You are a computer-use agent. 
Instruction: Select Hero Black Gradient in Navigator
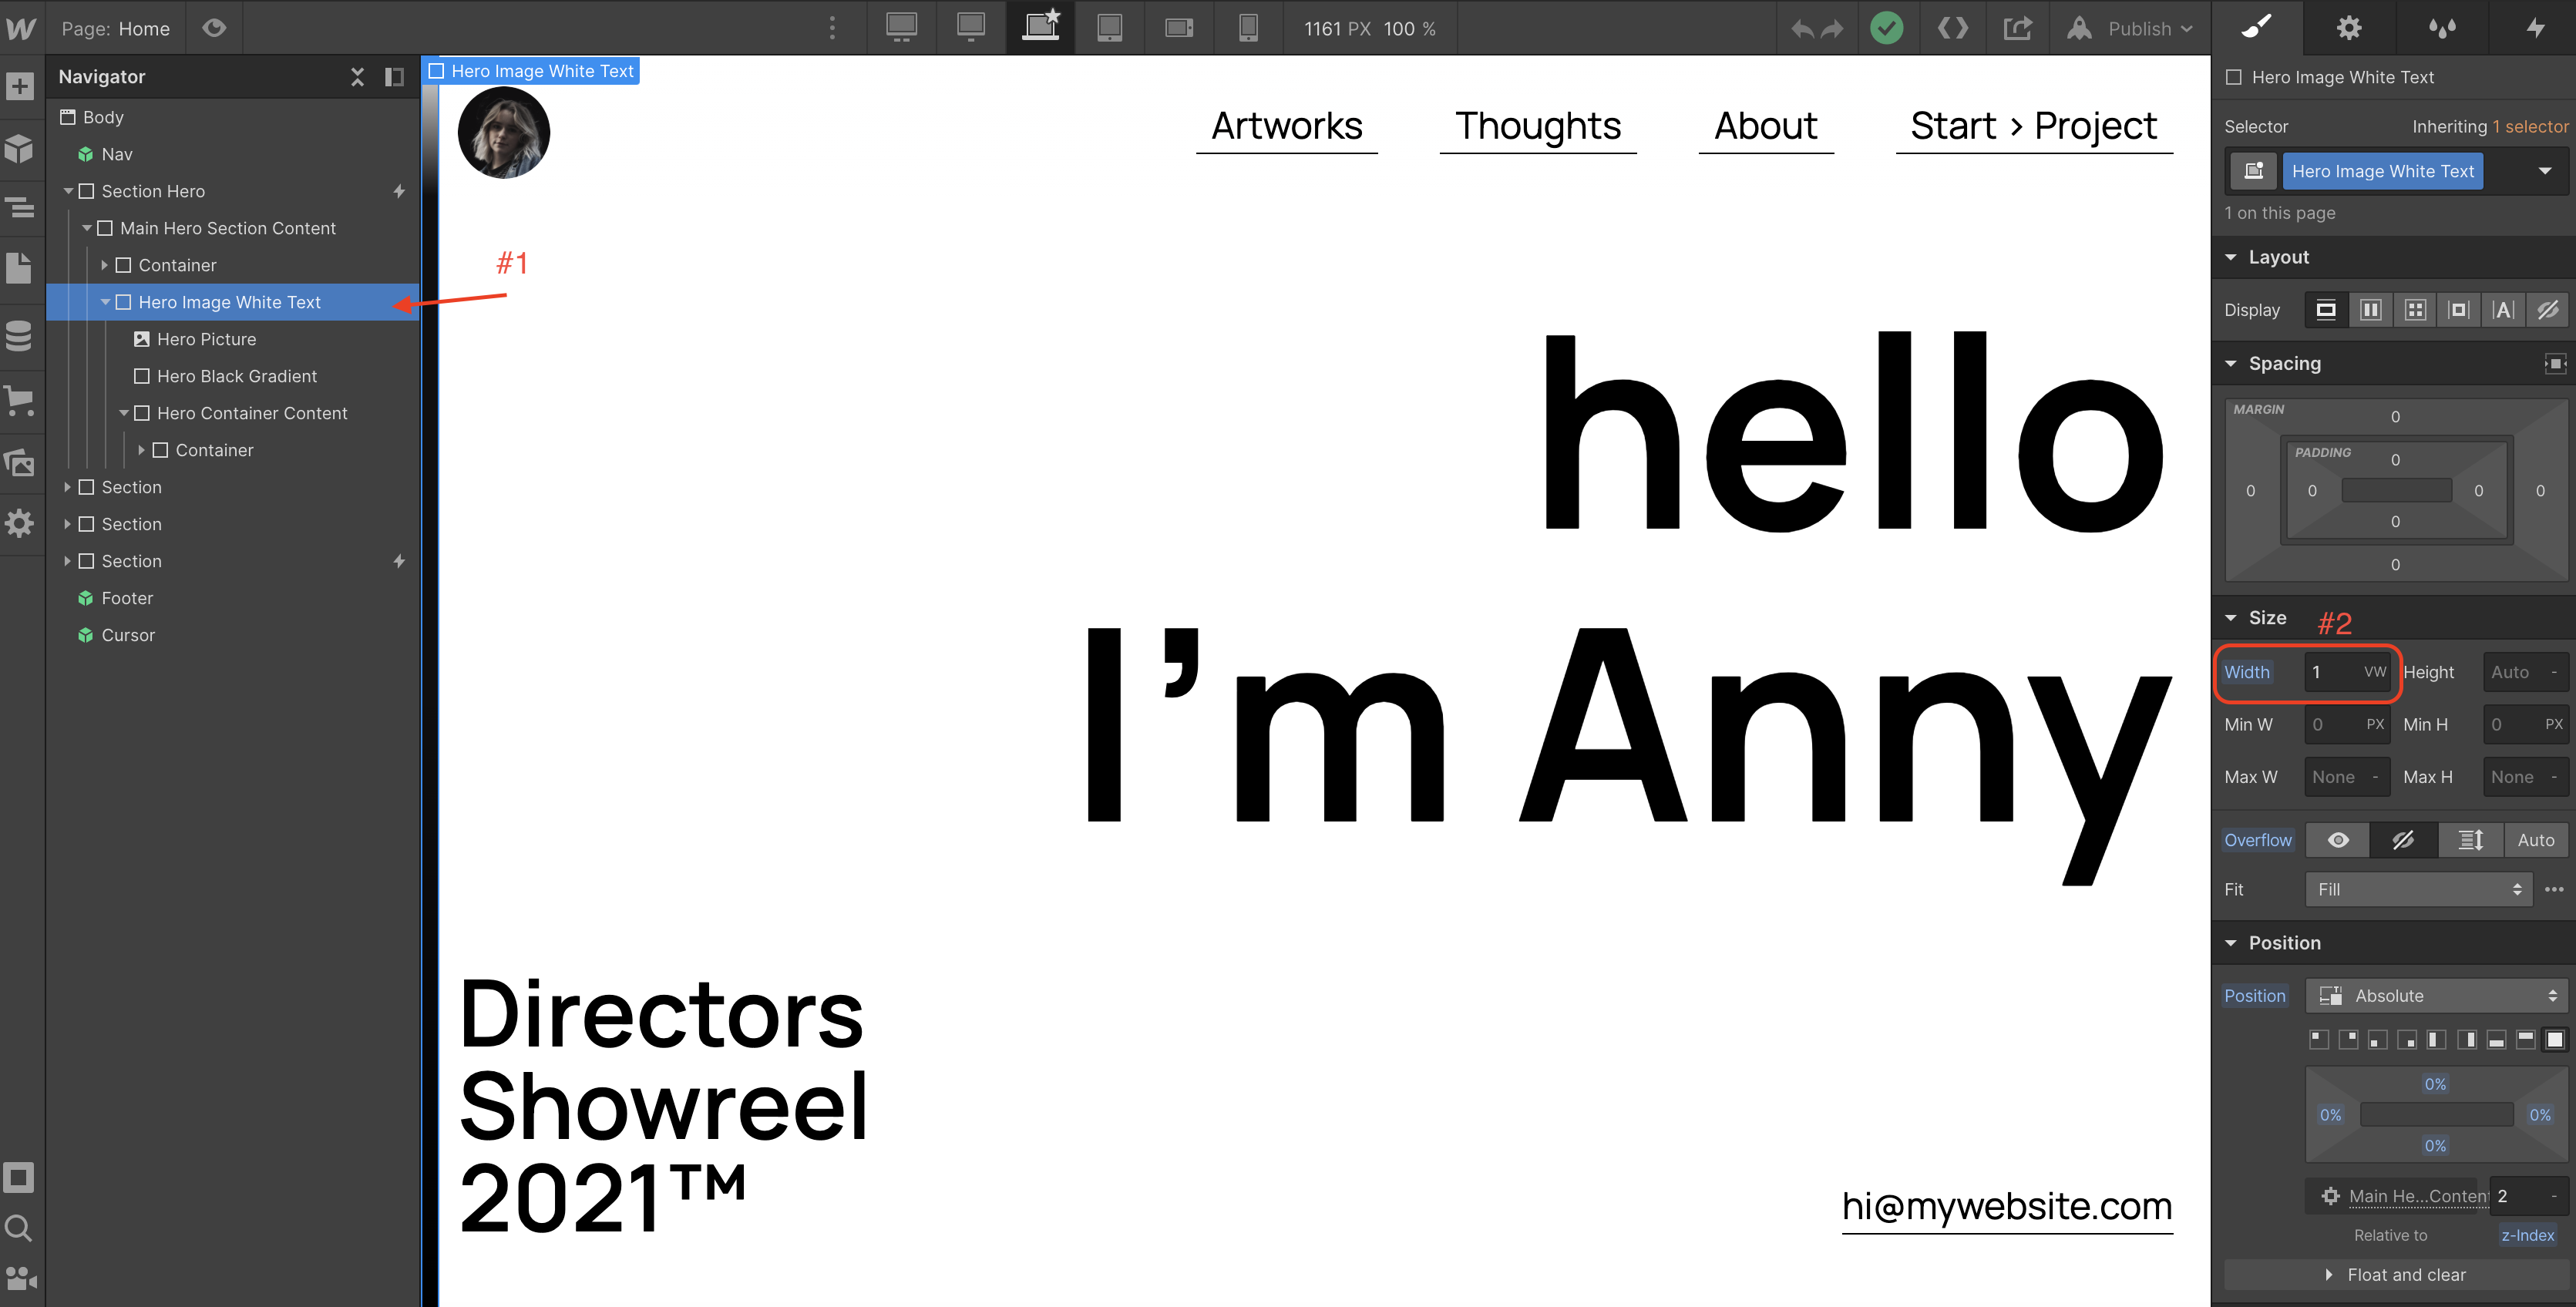point(236,376)
